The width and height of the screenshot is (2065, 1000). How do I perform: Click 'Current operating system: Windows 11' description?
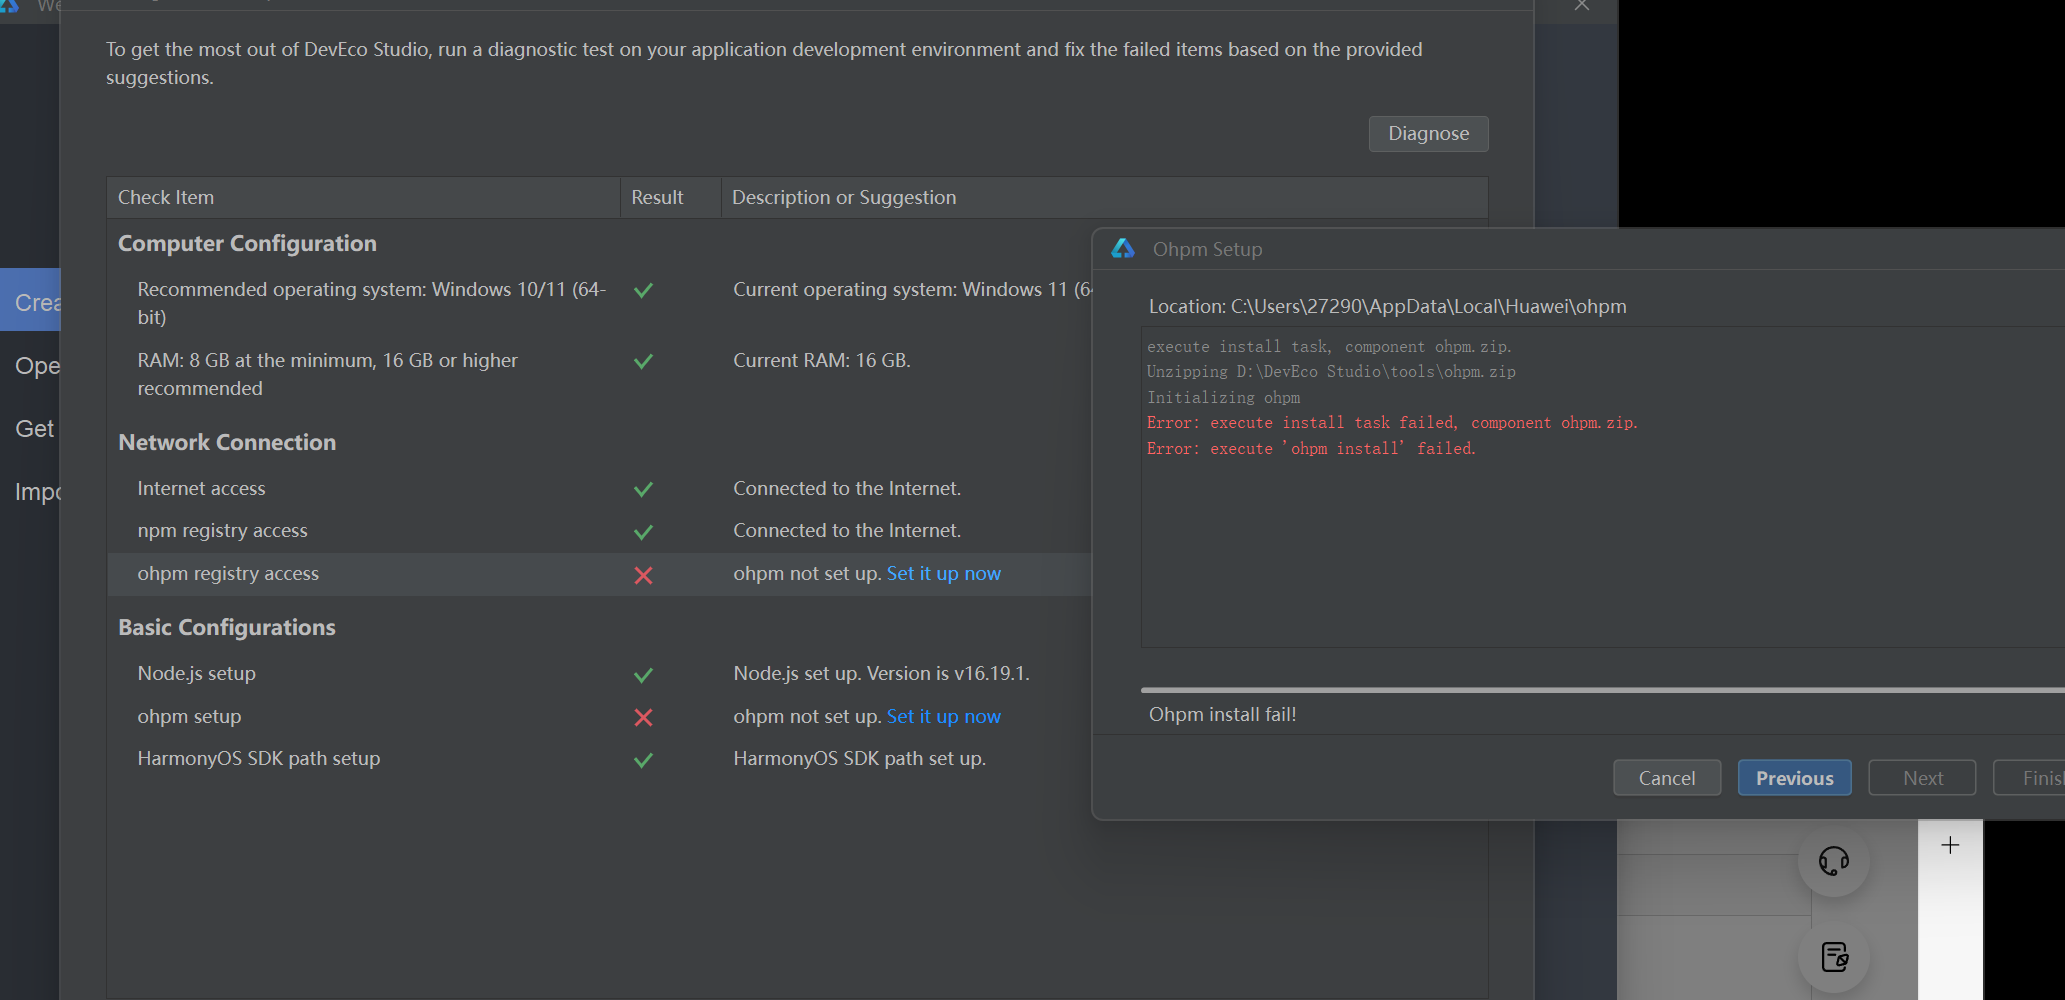(912, 289)
